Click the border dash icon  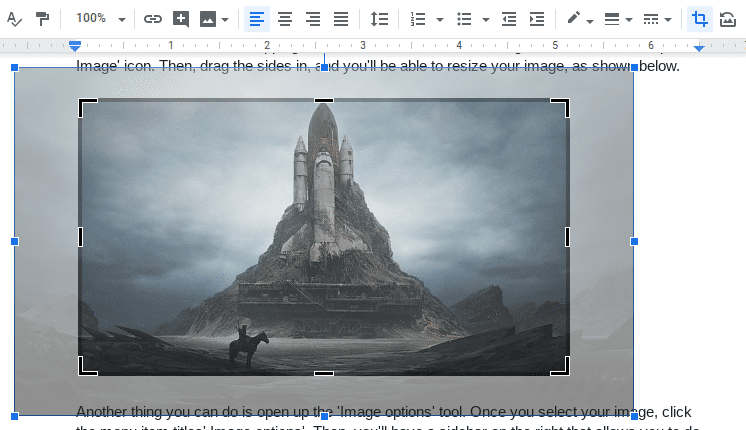click(650, 19)
